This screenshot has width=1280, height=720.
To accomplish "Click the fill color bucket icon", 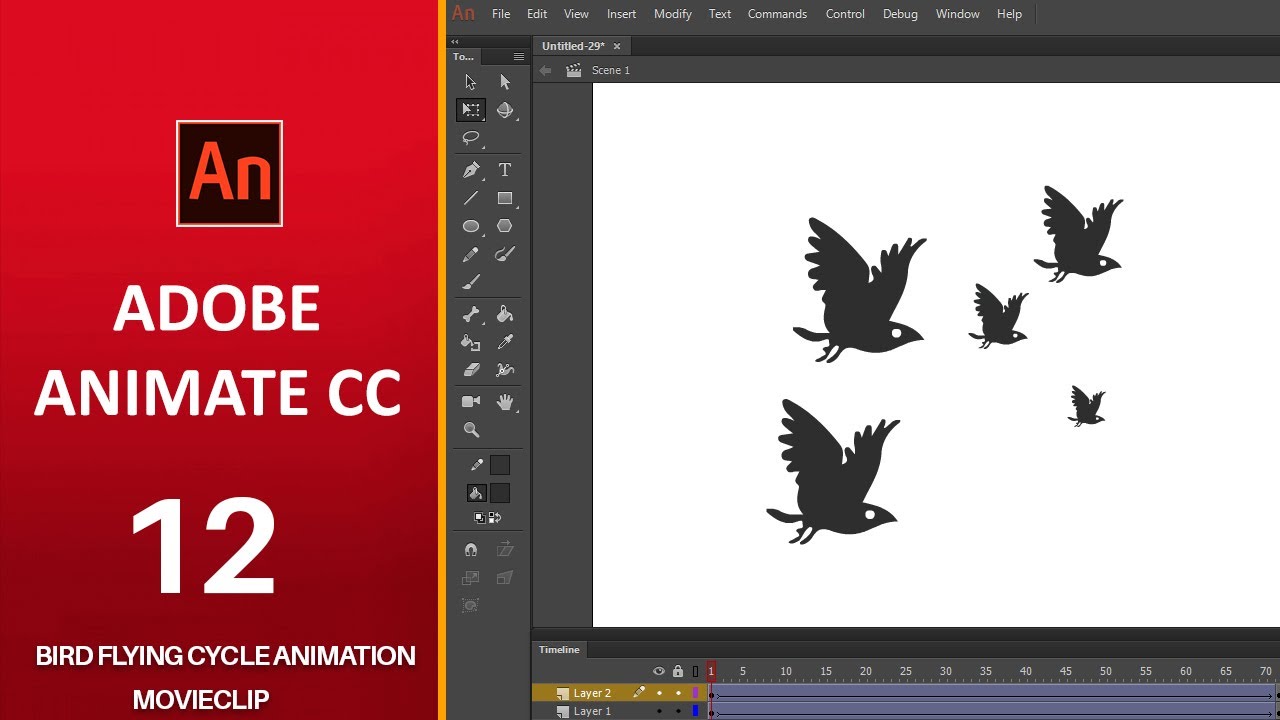I will (477, 493).
